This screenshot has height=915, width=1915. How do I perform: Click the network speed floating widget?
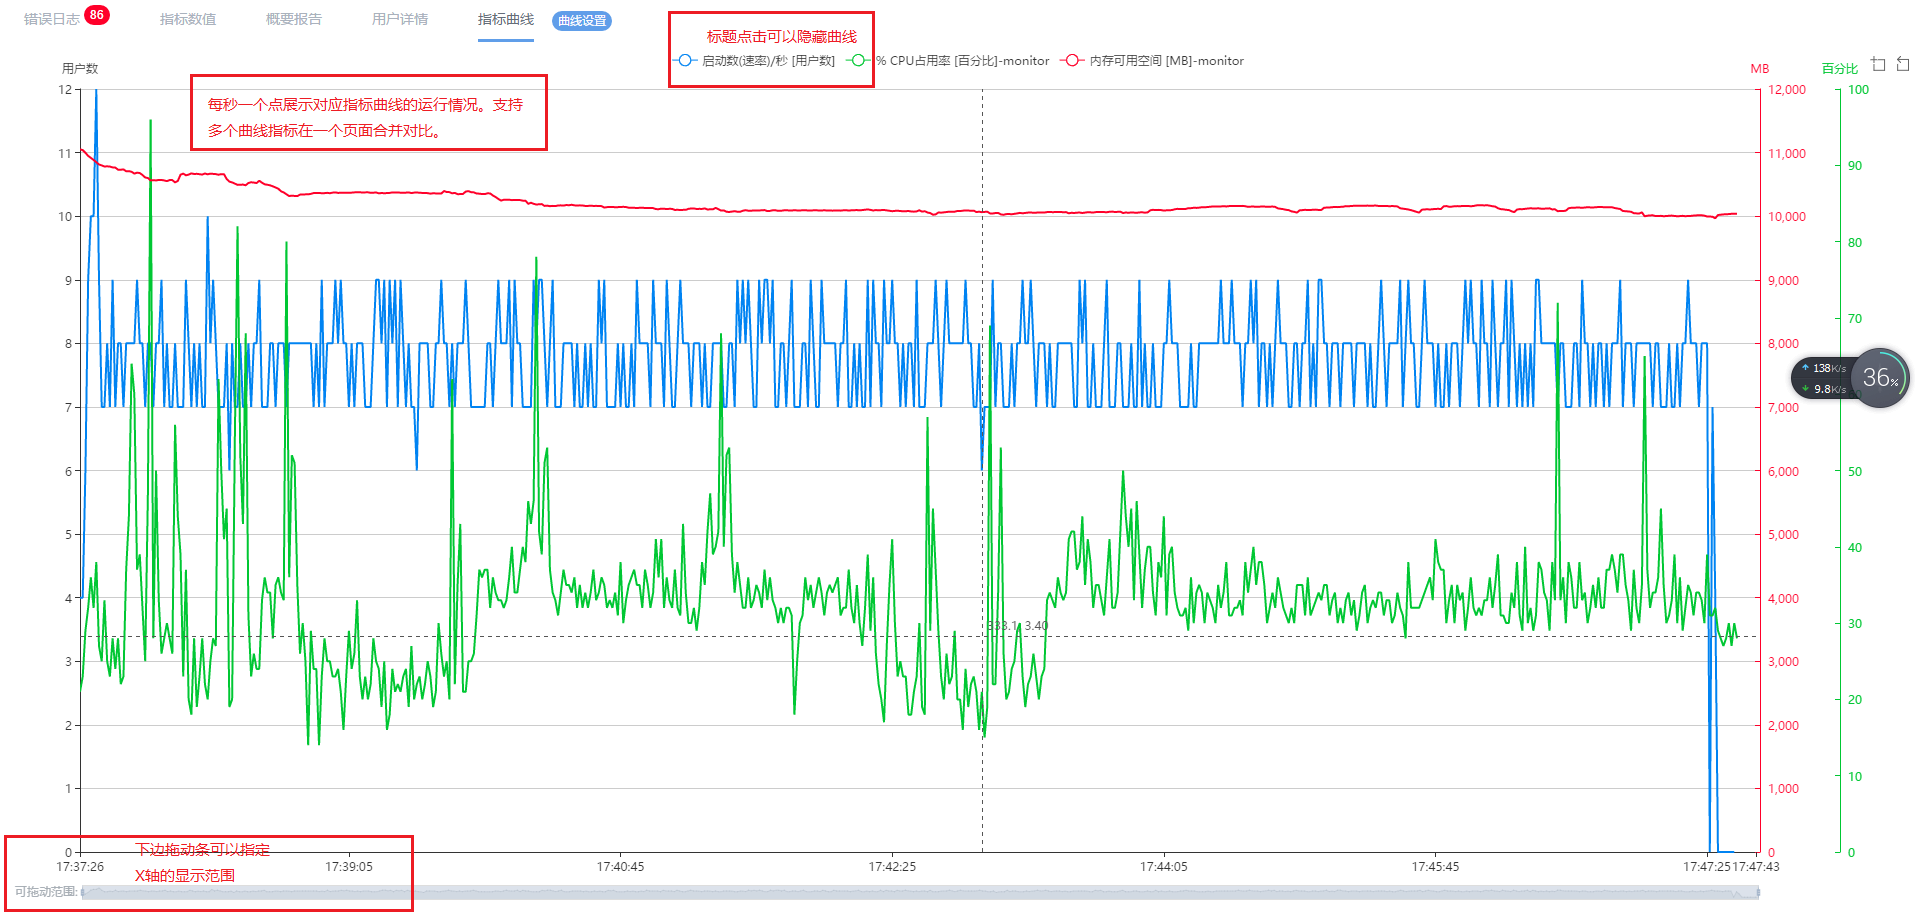(1822, 378)
